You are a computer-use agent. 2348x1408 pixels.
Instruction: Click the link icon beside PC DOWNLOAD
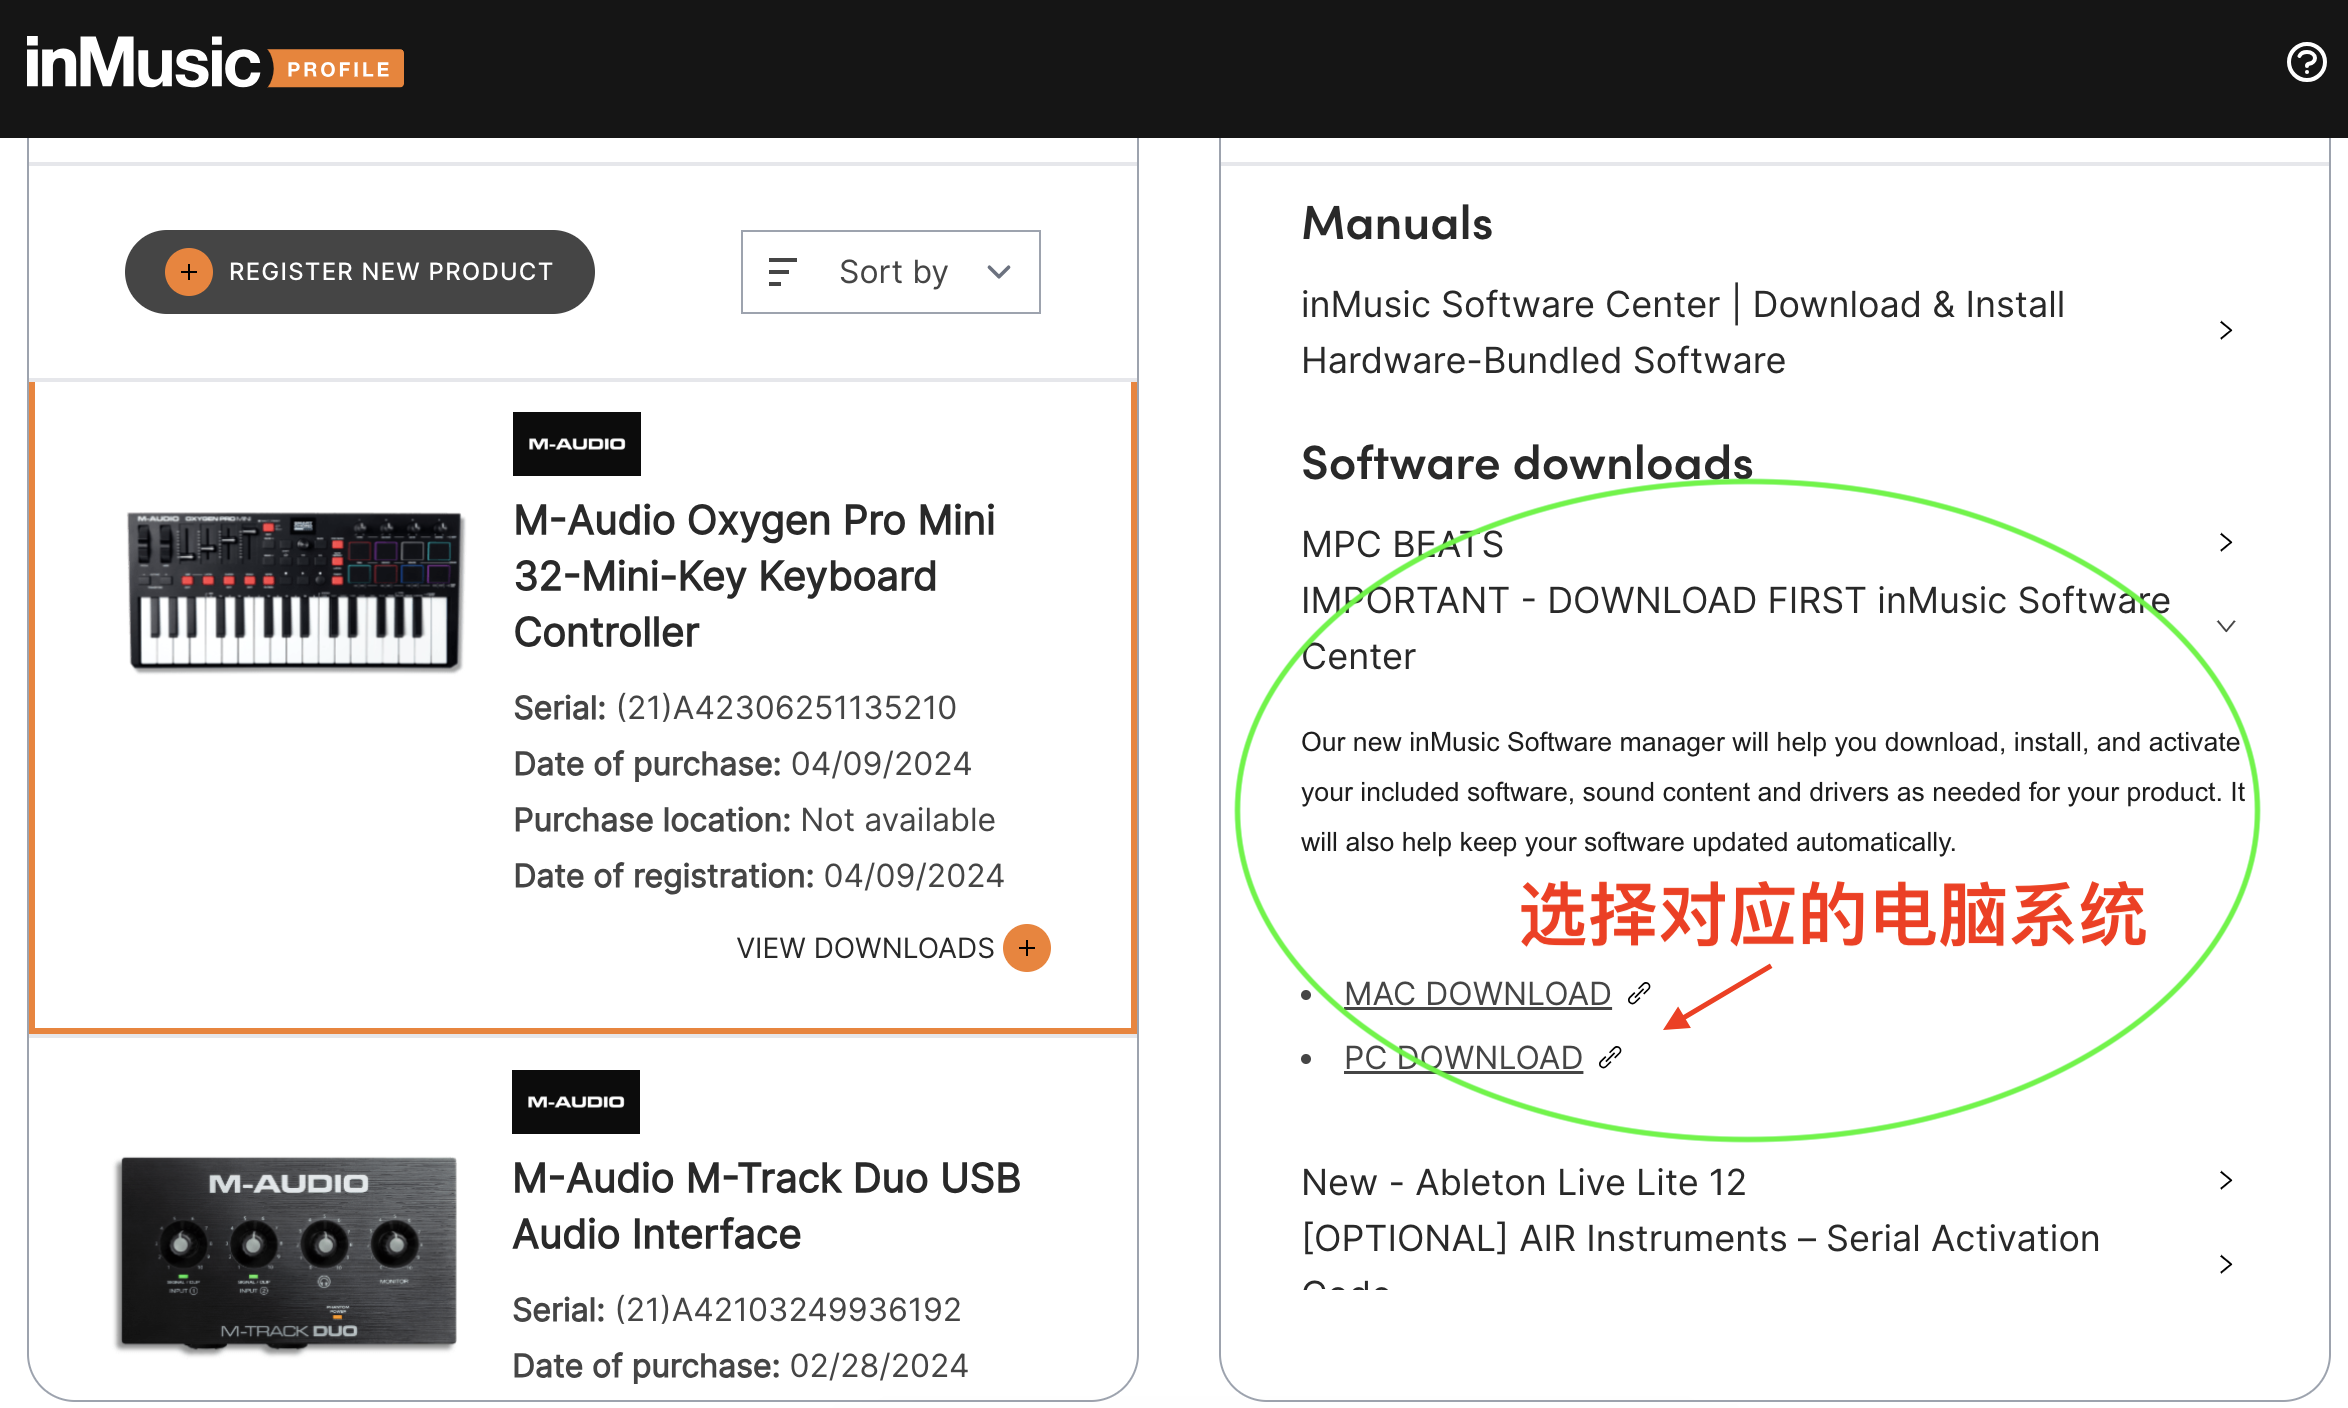coord(1610,1057)
